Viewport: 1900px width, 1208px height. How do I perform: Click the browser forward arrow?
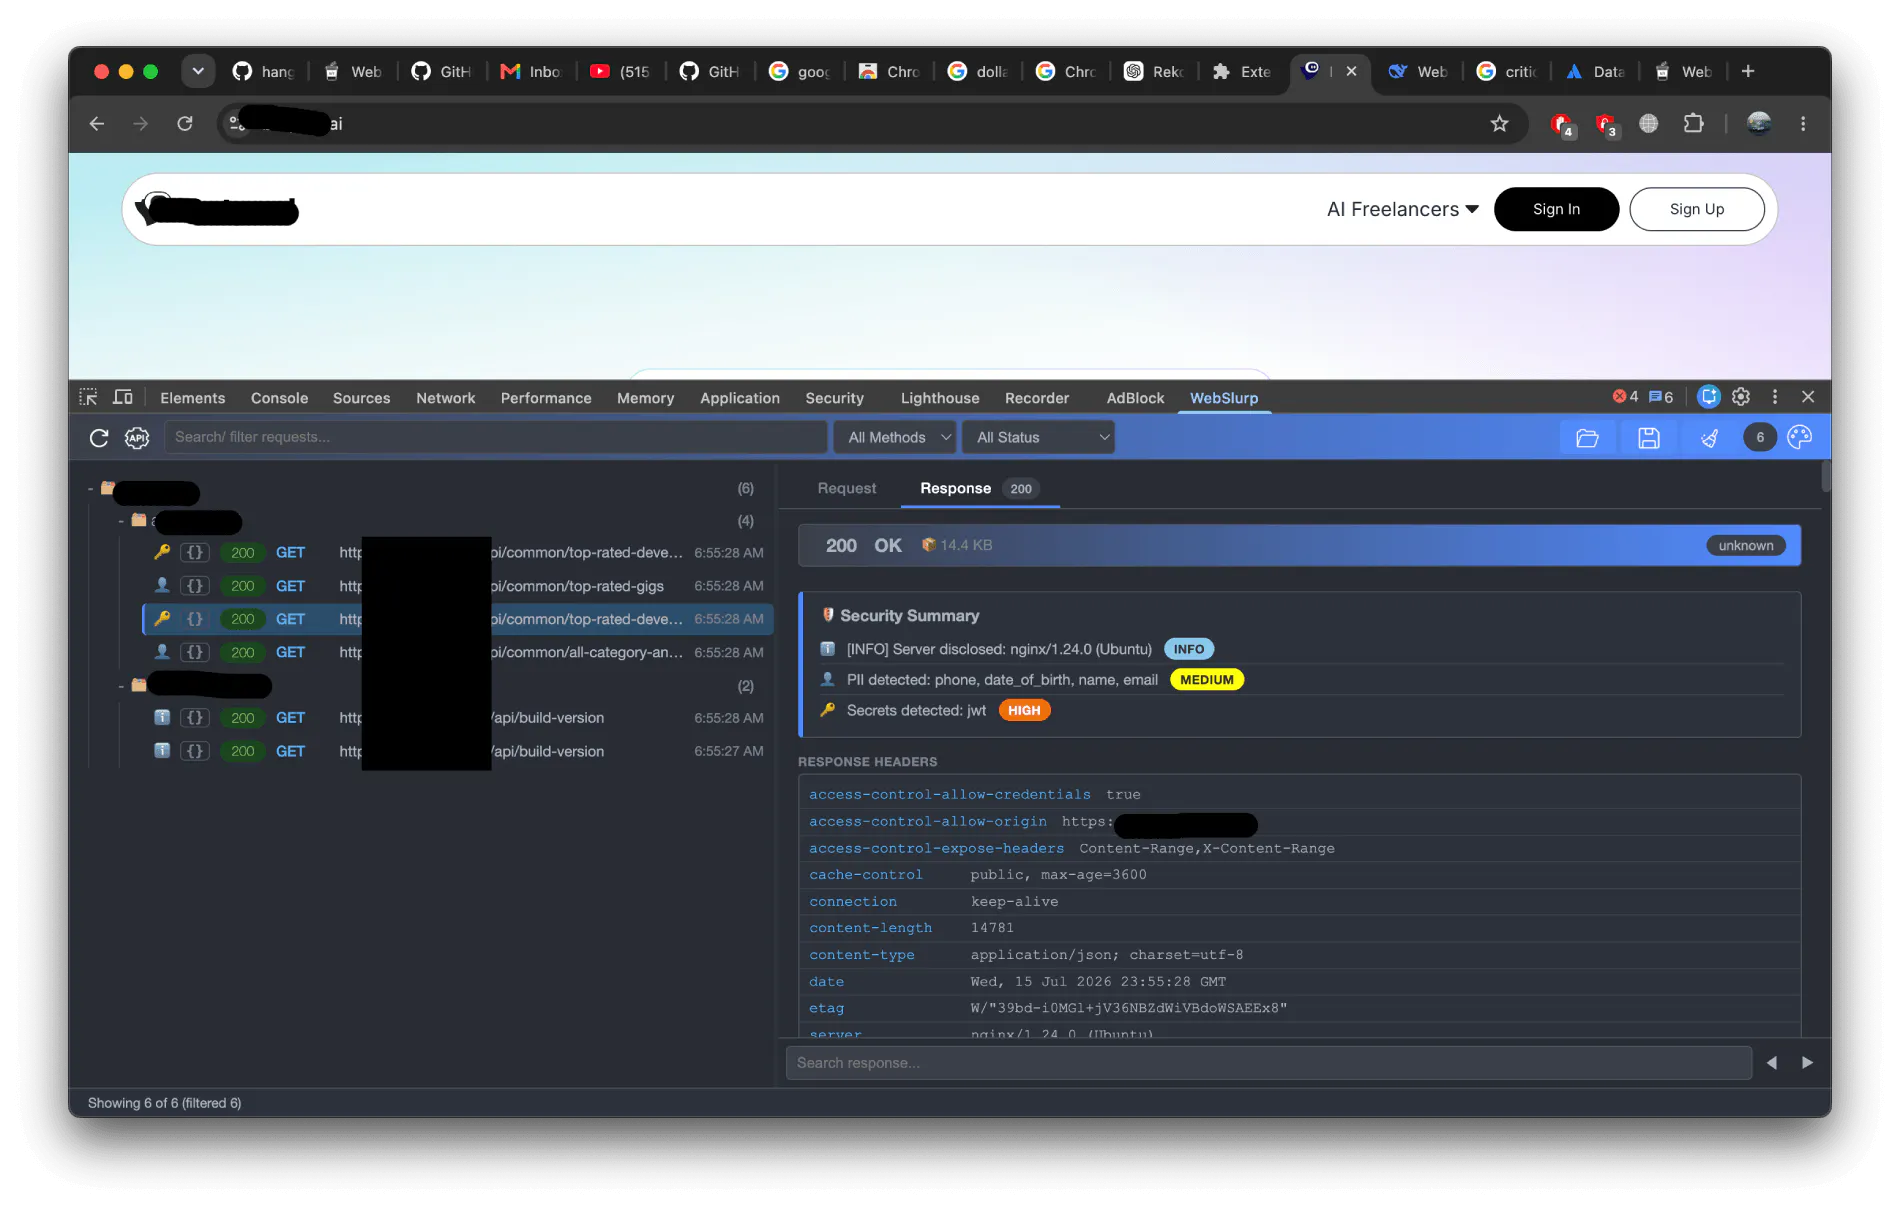tap(140, 124)
